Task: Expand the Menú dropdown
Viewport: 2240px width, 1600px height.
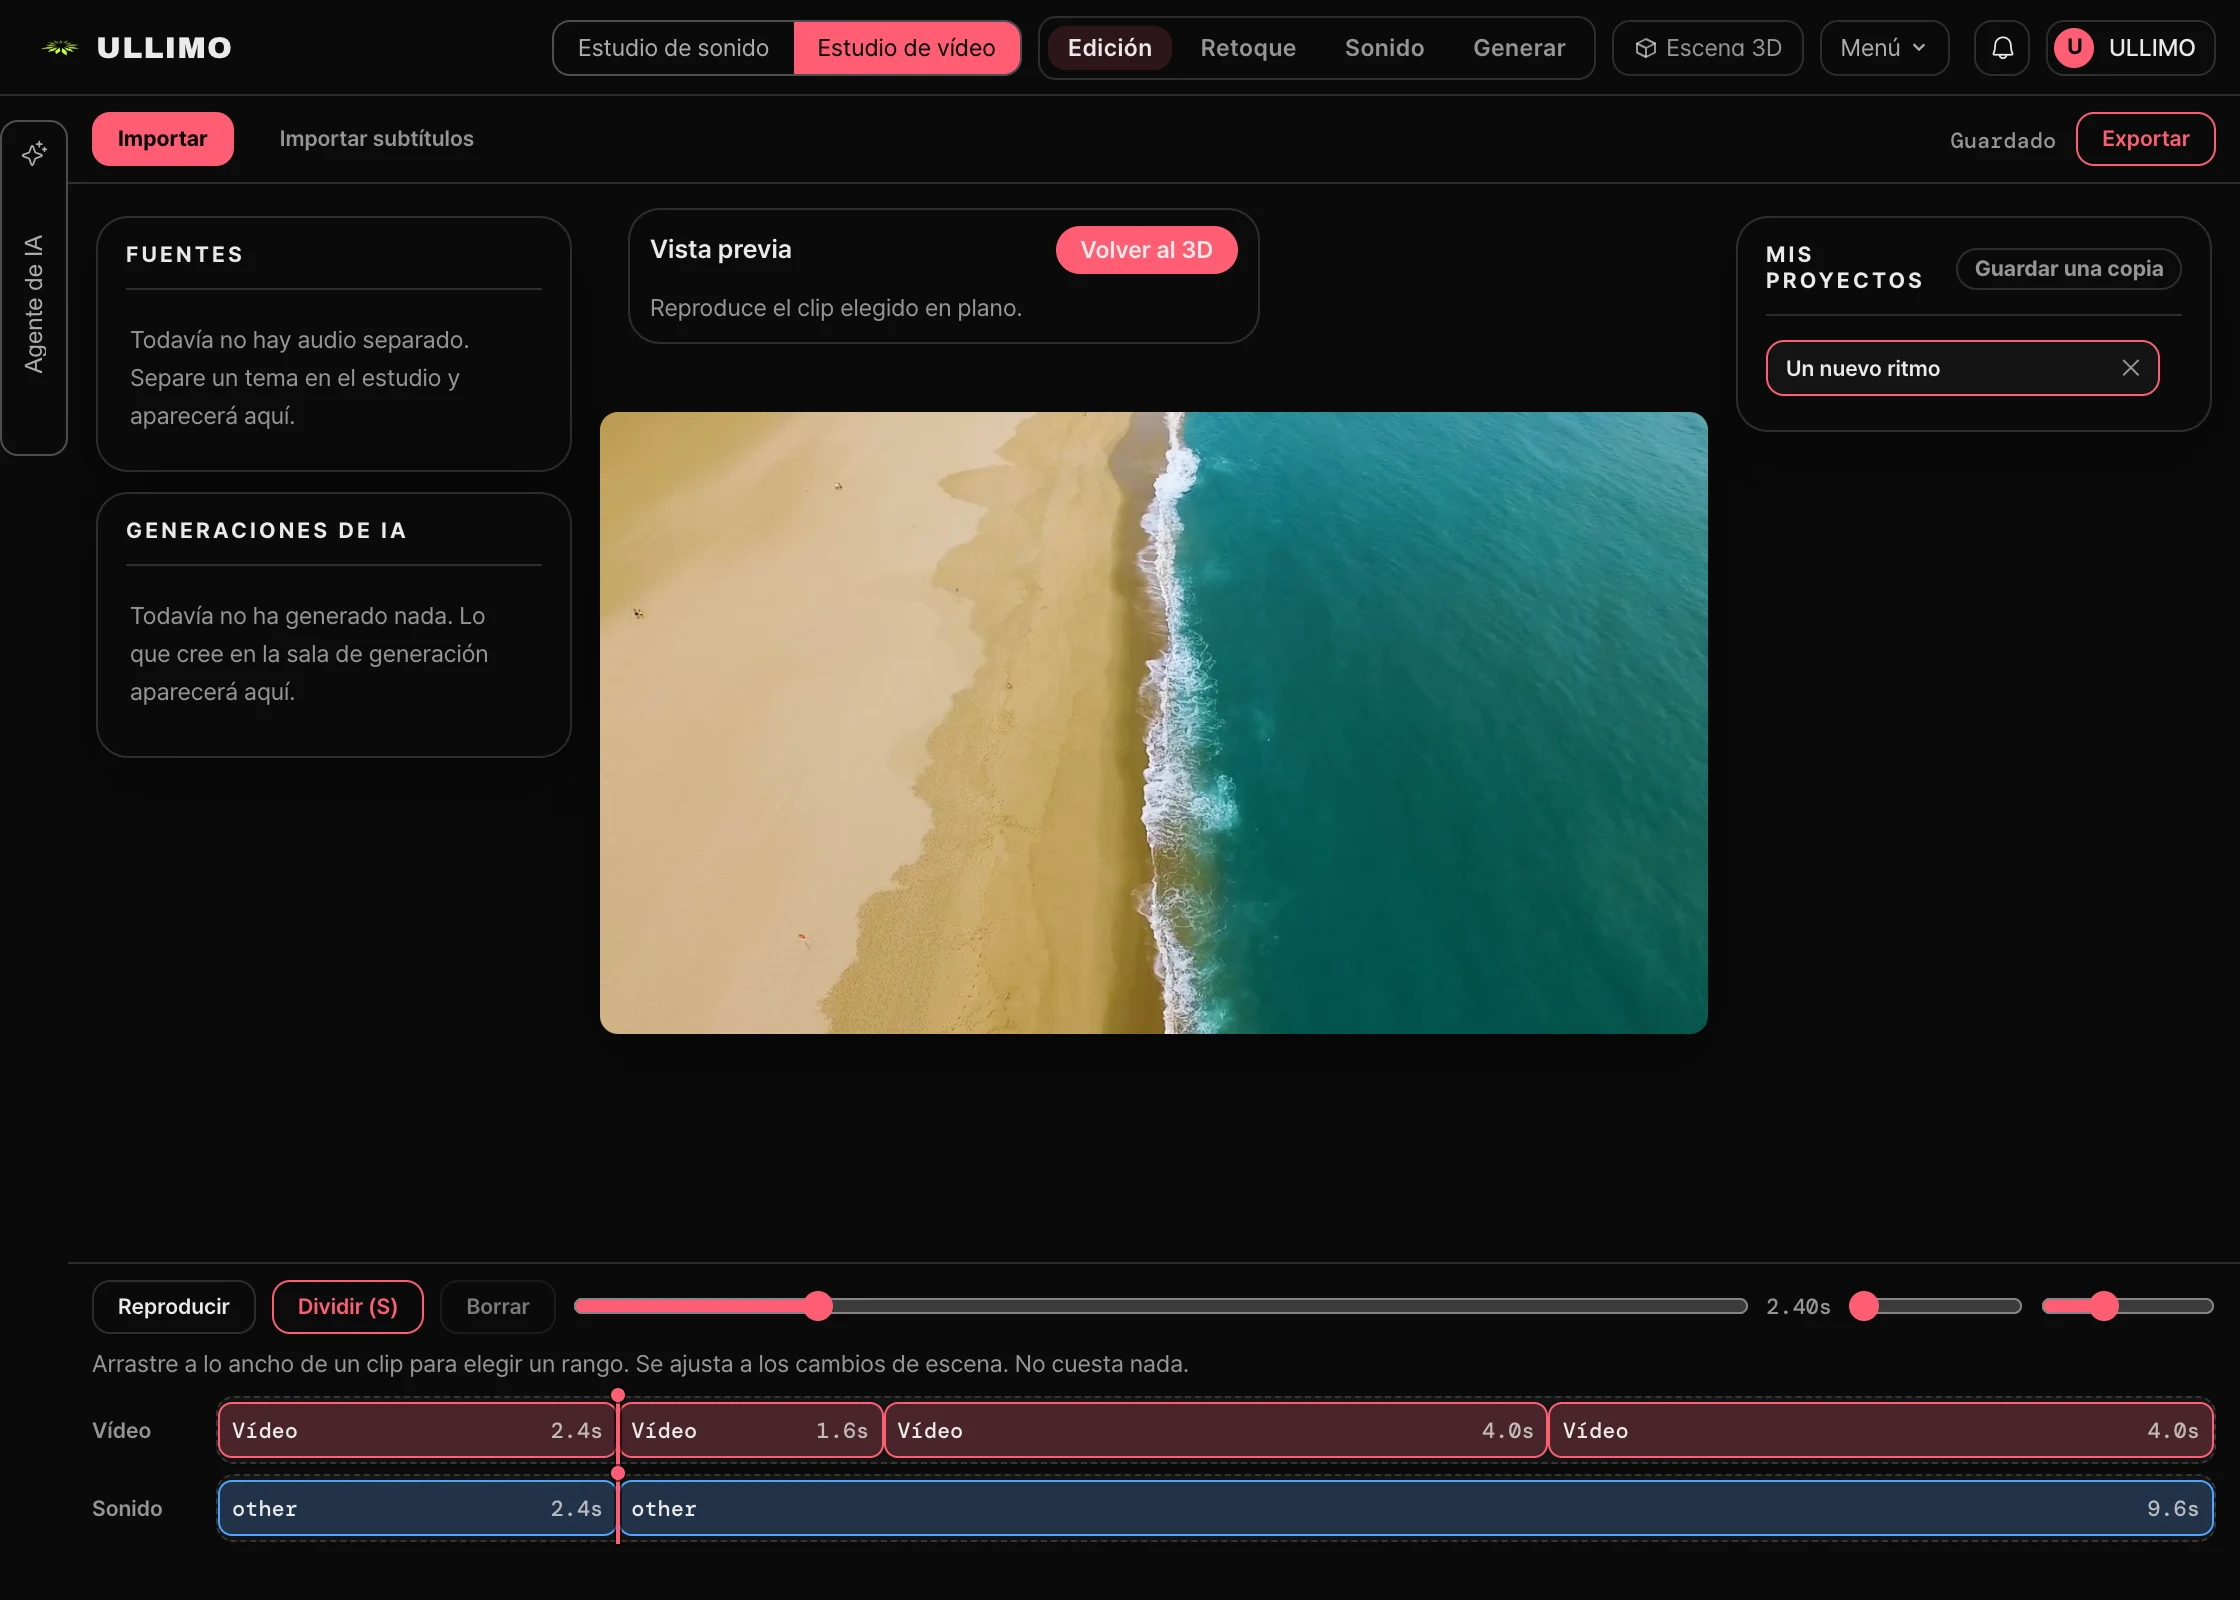Action: click(1884, 48)
